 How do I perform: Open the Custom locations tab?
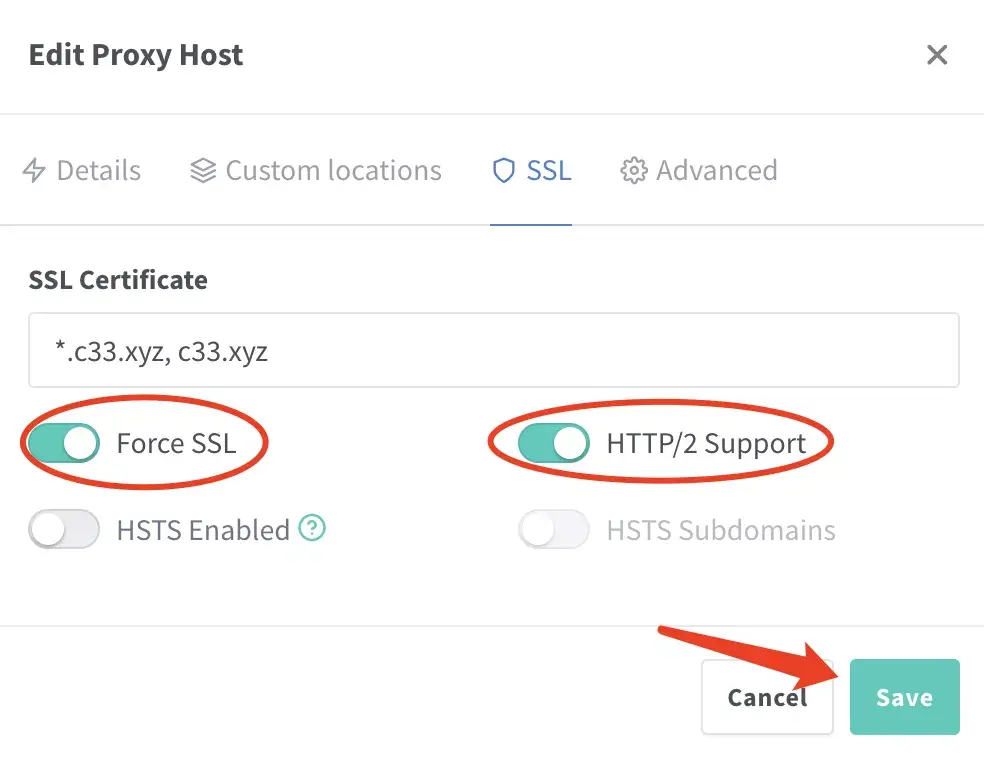click(x=333, y=171)
